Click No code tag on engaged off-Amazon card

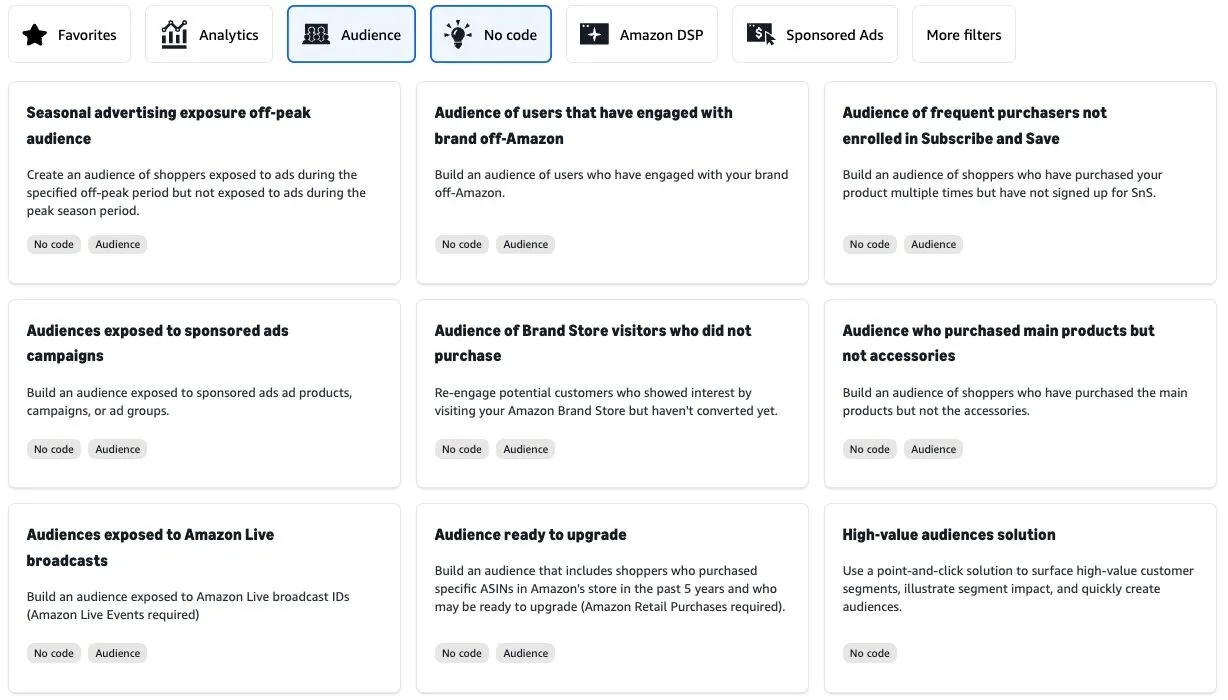pos(462,244)
